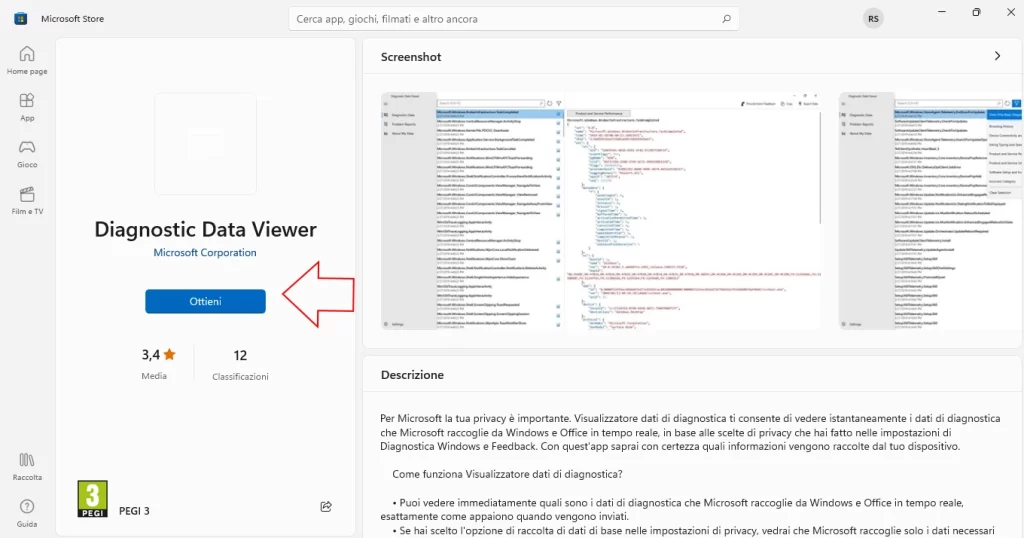The height and width of the screenshot is (538, 1024).
Task: Click the Microsoft Store logo icon
Action: tap(21, 19)
